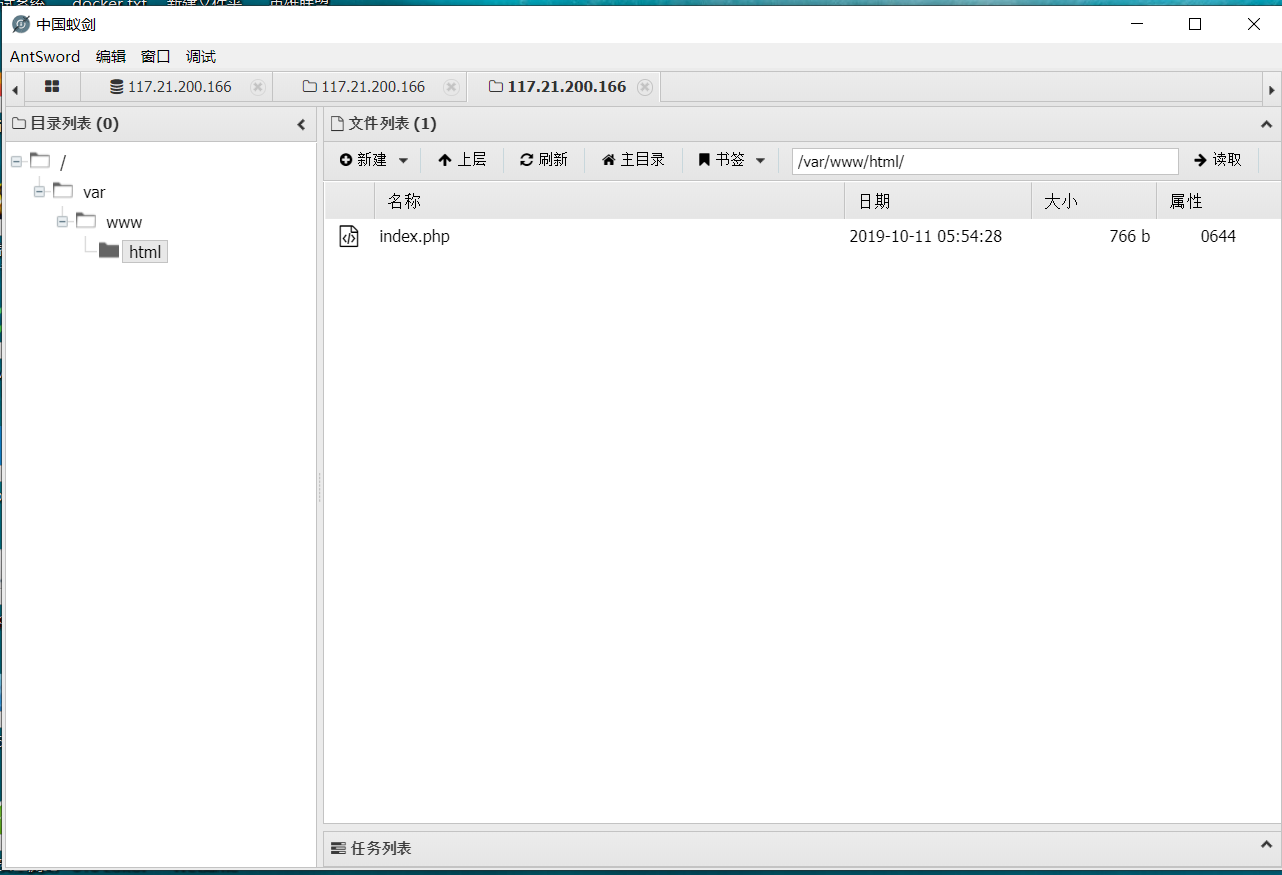Open the home grid tab icon
Image resolution: width=1282 pixels, height=875 pixels.
tap(52, 87)
